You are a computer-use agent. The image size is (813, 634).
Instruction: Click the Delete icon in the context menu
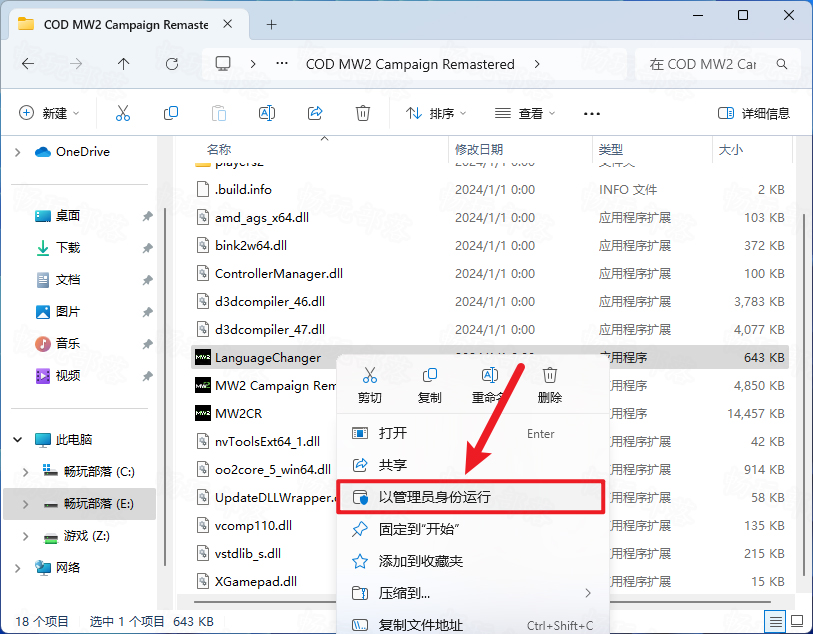[x=550, y=375]
